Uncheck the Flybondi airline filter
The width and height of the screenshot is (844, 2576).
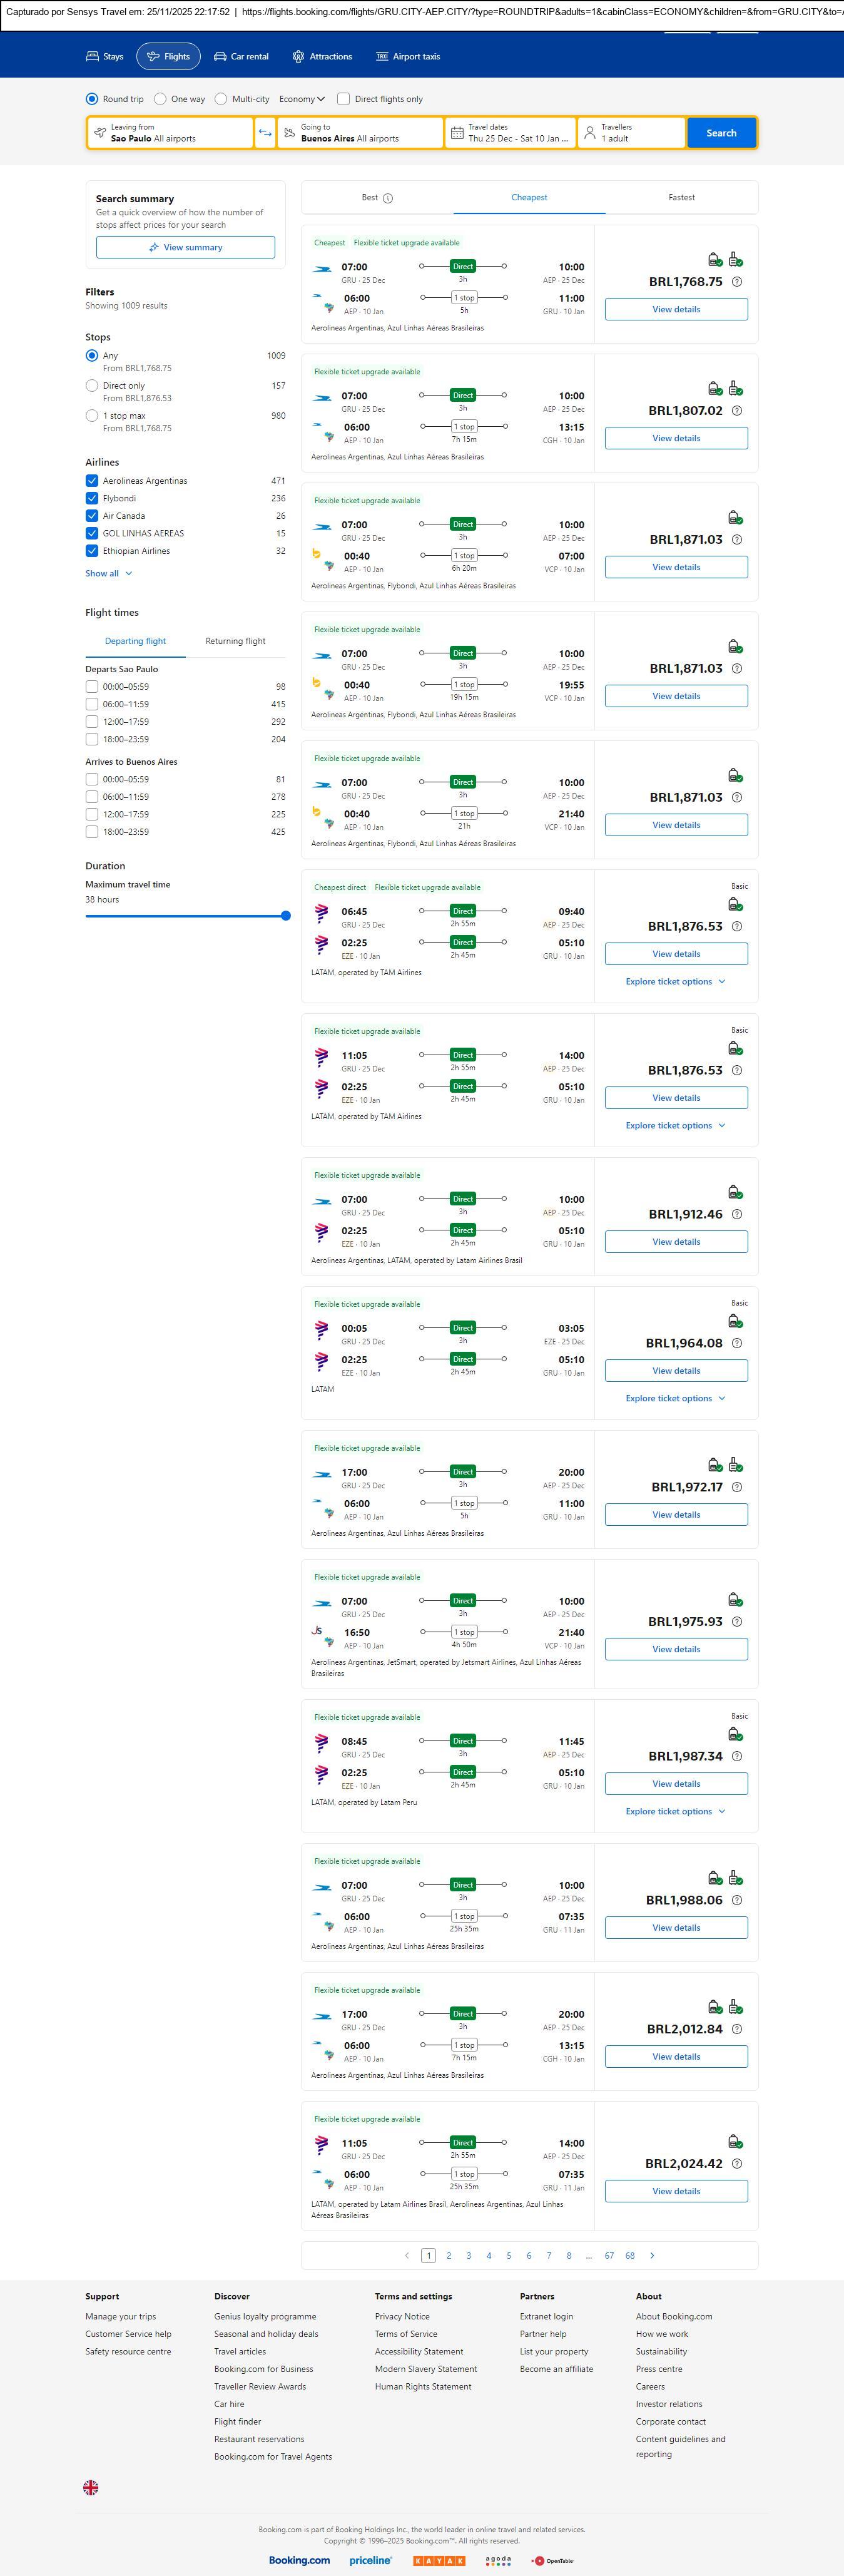92,498
